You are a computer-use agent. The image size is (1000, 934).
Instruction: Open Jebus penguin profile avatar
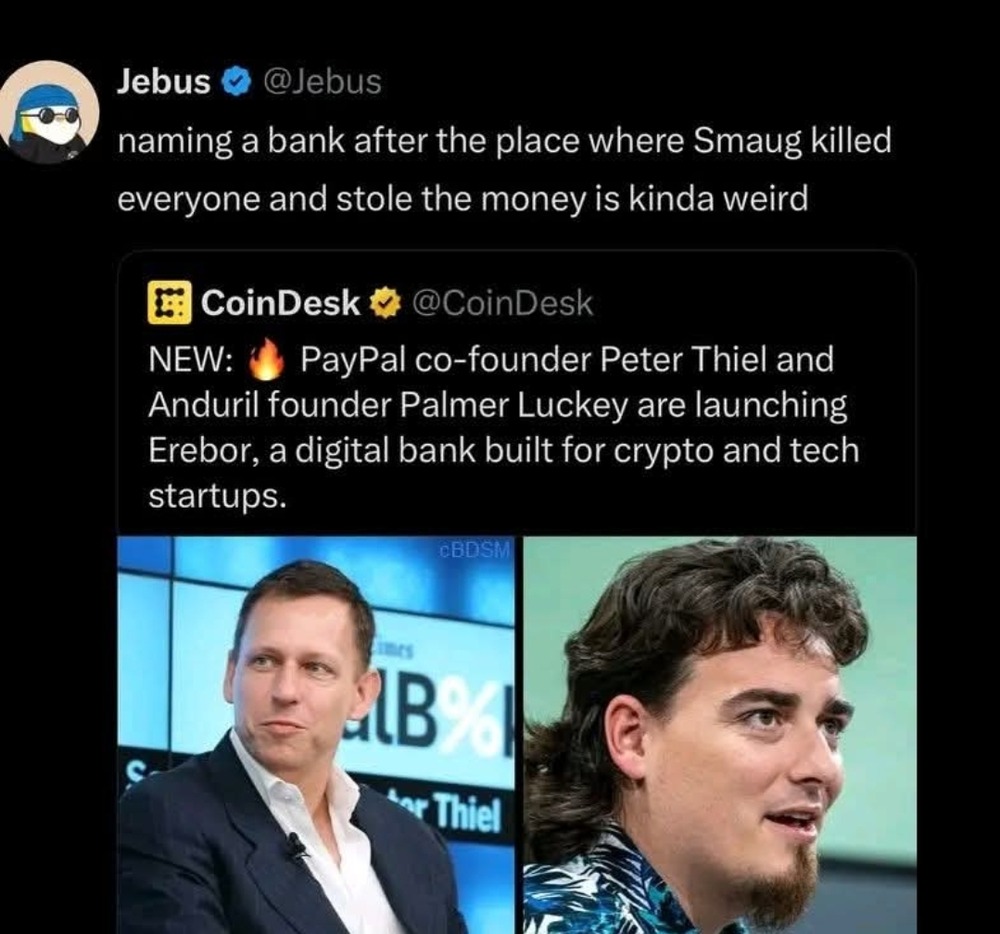click(48, 112)
